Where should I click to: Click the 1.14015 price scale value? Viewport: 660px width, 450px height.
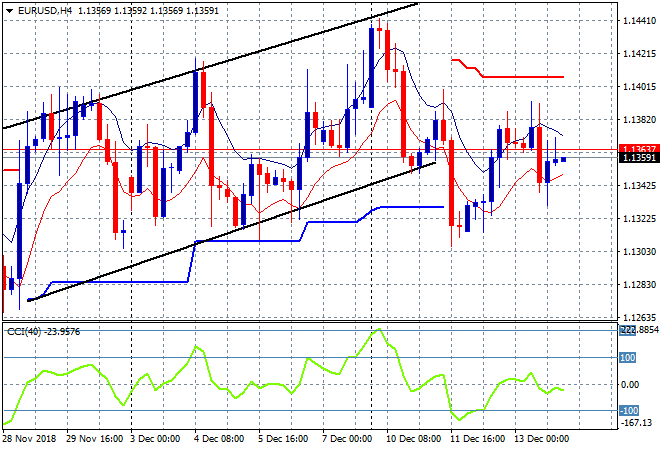pos(639,87)
